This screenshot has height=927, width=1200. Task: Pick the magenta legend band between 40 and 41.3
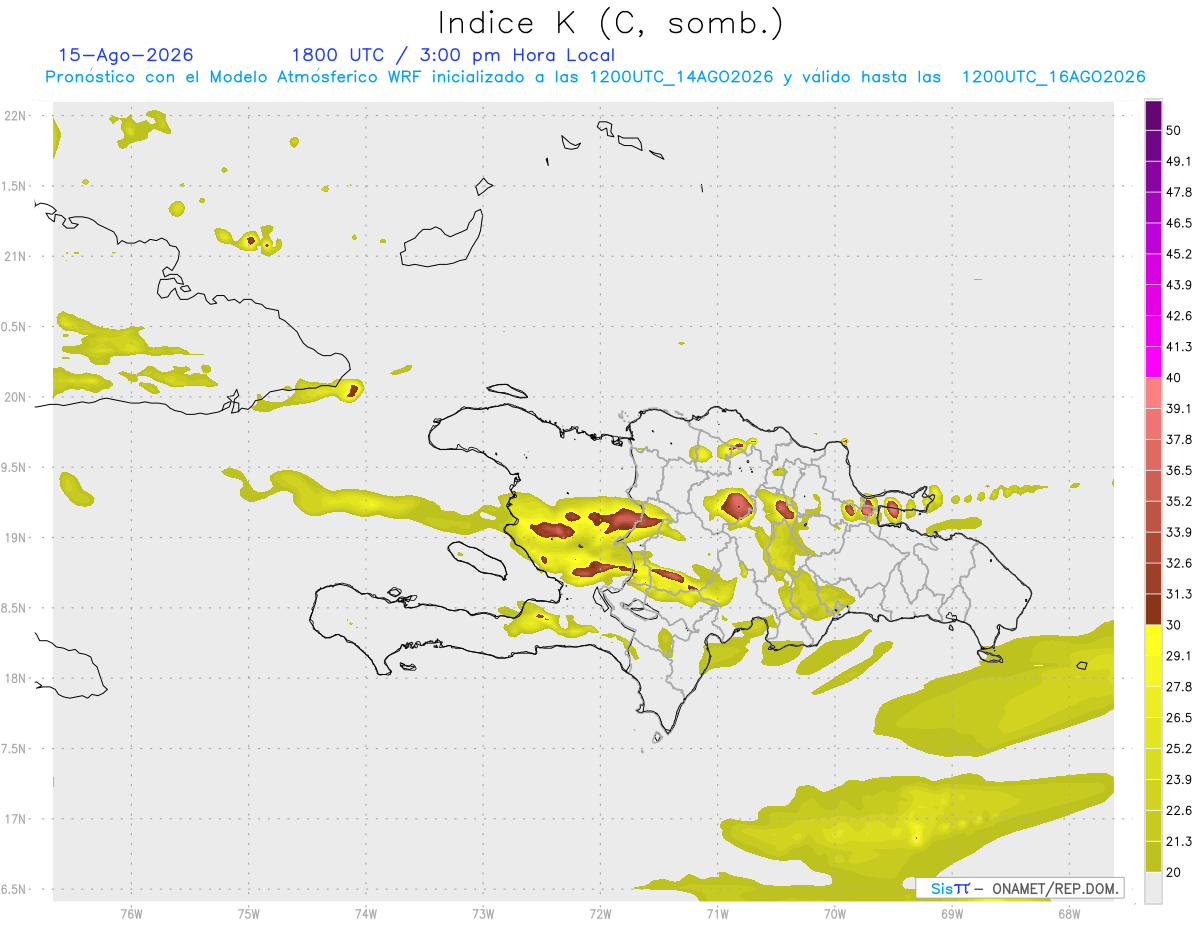coord(1154,362)
